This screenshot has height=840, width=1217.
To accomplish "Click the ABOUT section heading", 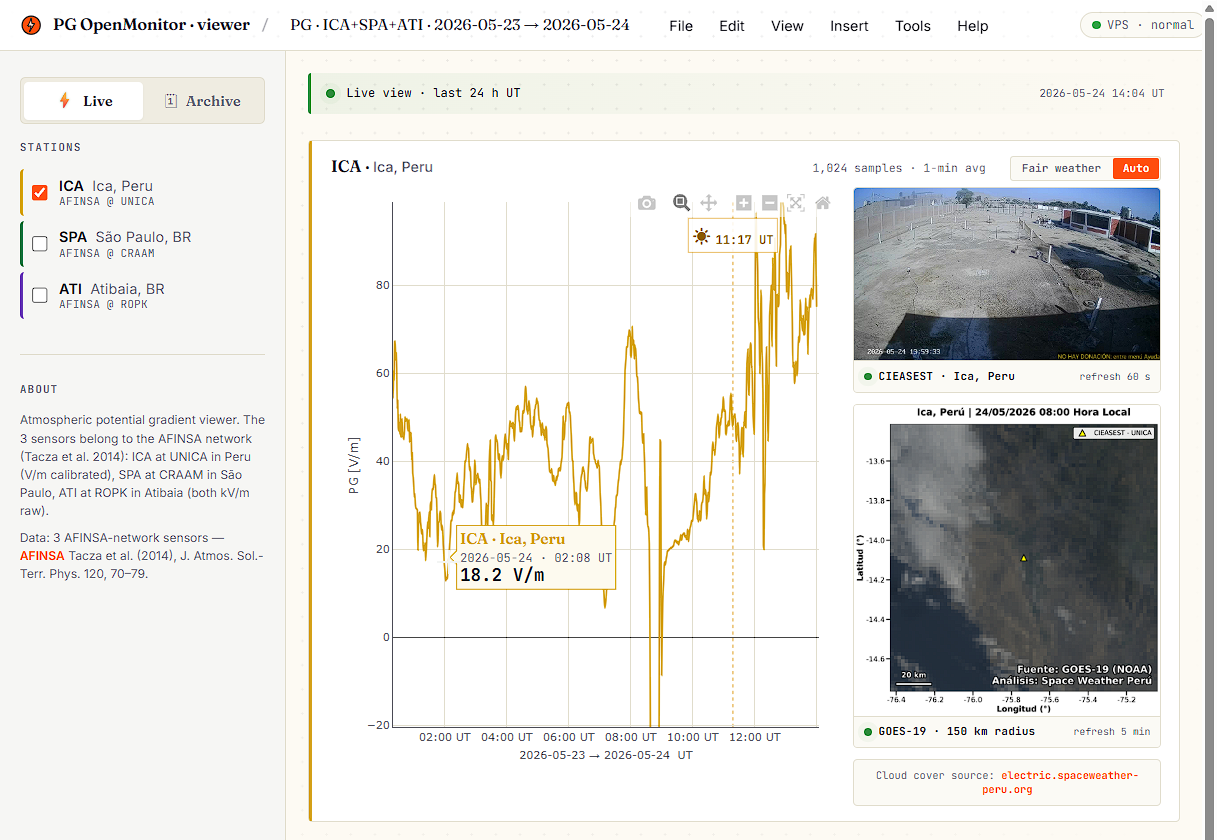I will click(x=39, y=389).
